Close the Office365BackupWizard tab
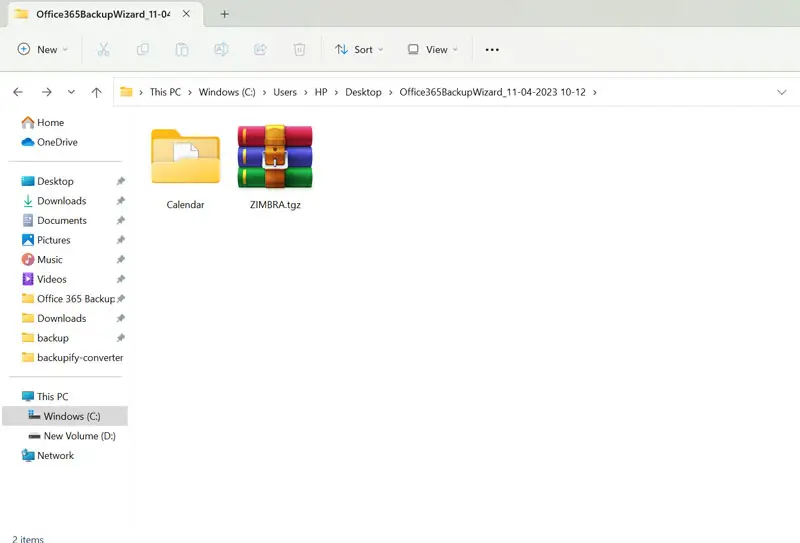Screen dimensions: 800x543 [186, 14]
